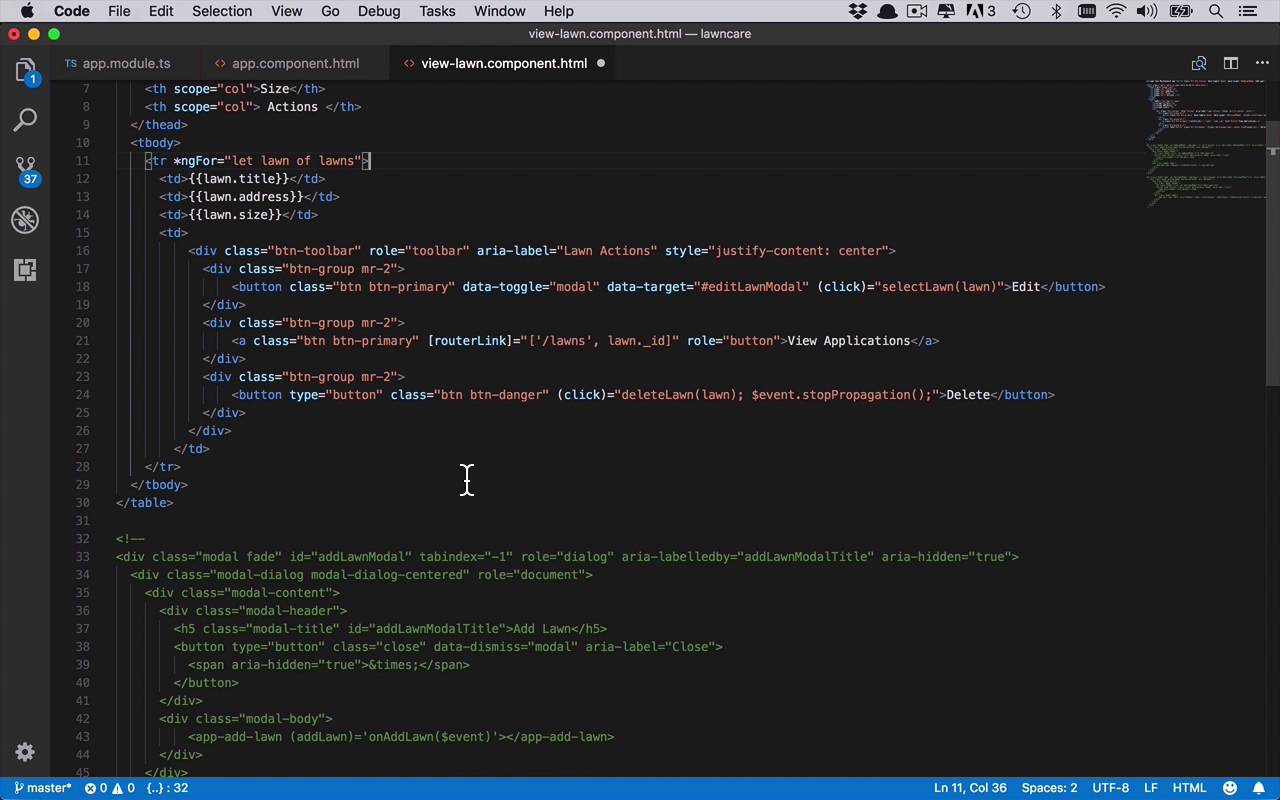
Task: Open the editor More Actions menu
Action: [x=1262, y=63]
